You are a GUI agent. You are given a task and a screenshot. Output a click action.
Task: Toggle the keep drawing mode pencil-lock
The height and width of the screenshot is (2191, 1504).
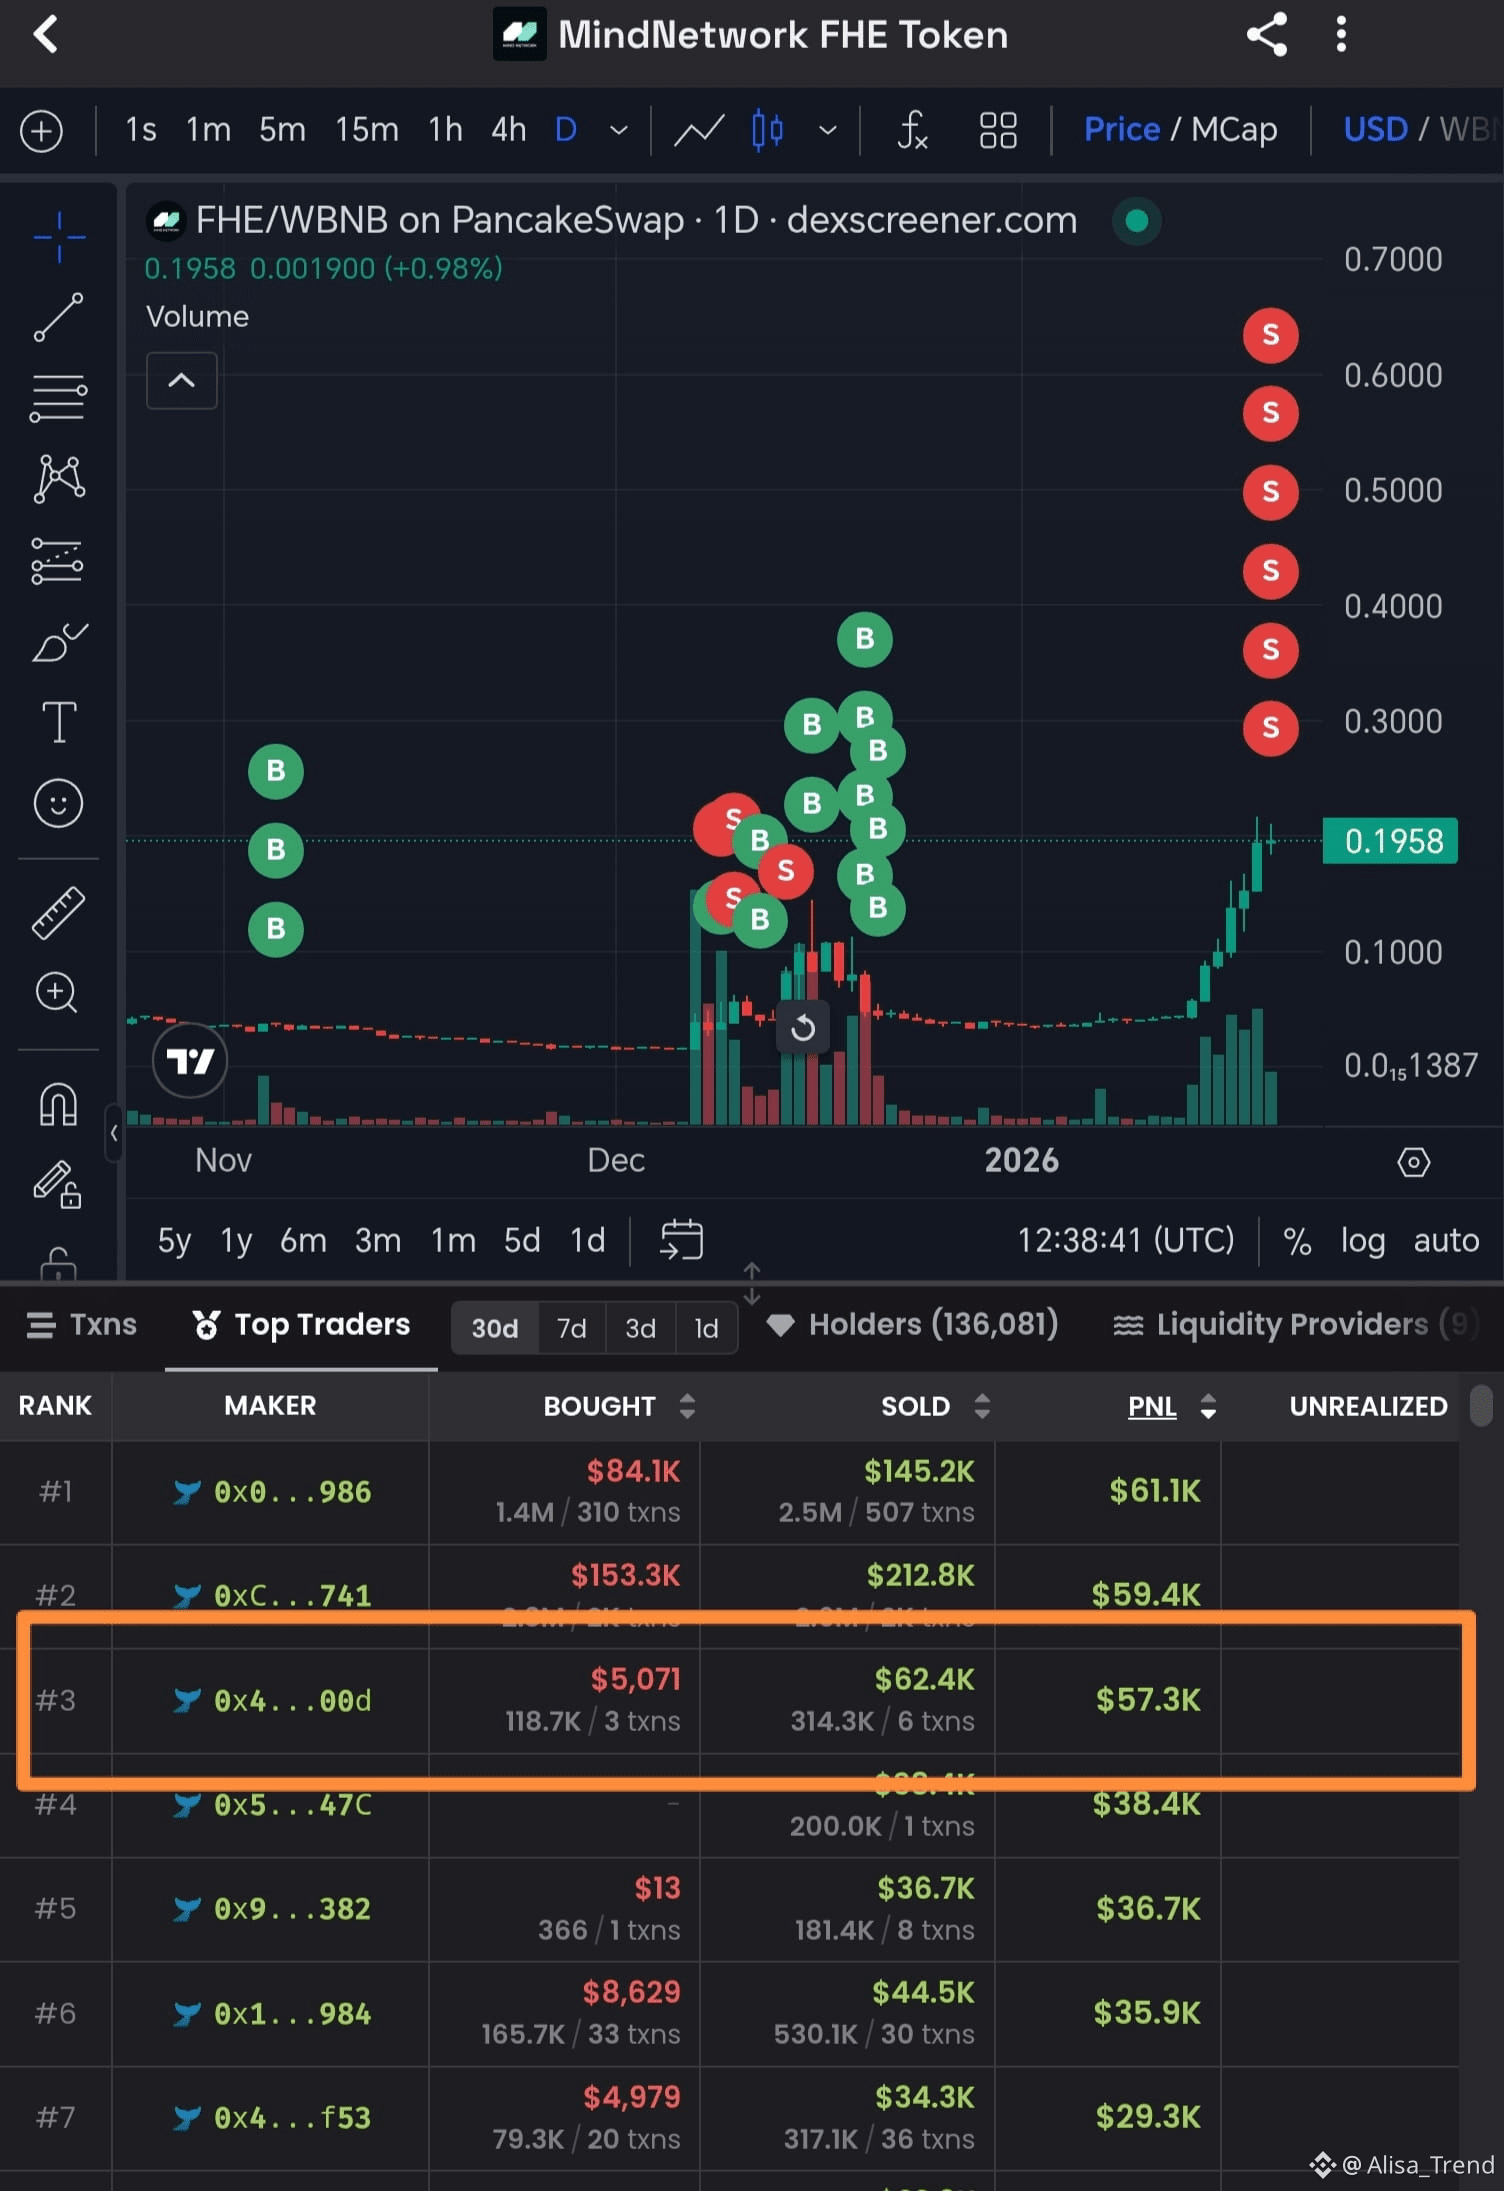point(58,1185)
